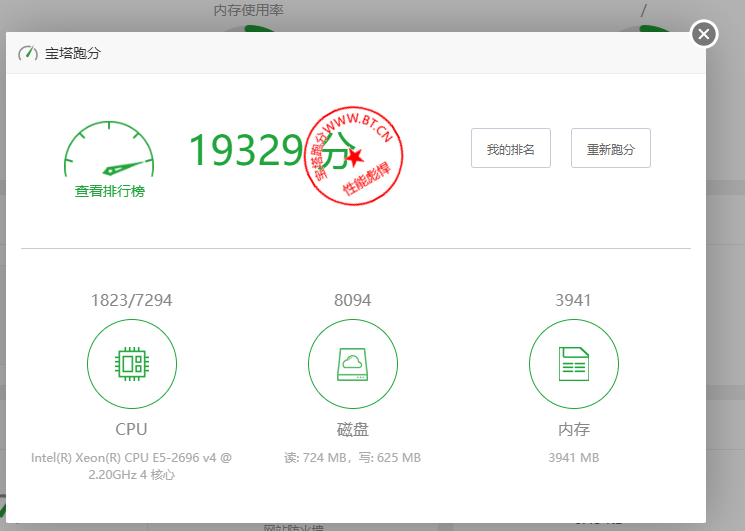Image resolution: width=745 pixels, height=531 pixels.
Task: Select the disk score 8094
Action: tap(353, 301)
